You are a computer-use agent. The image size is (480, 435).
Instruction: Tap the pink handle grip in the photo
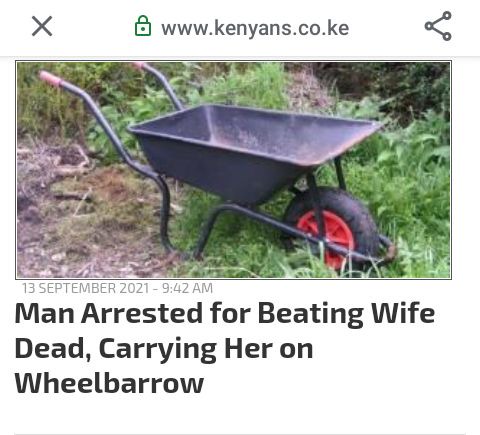(x=50, y=78)
